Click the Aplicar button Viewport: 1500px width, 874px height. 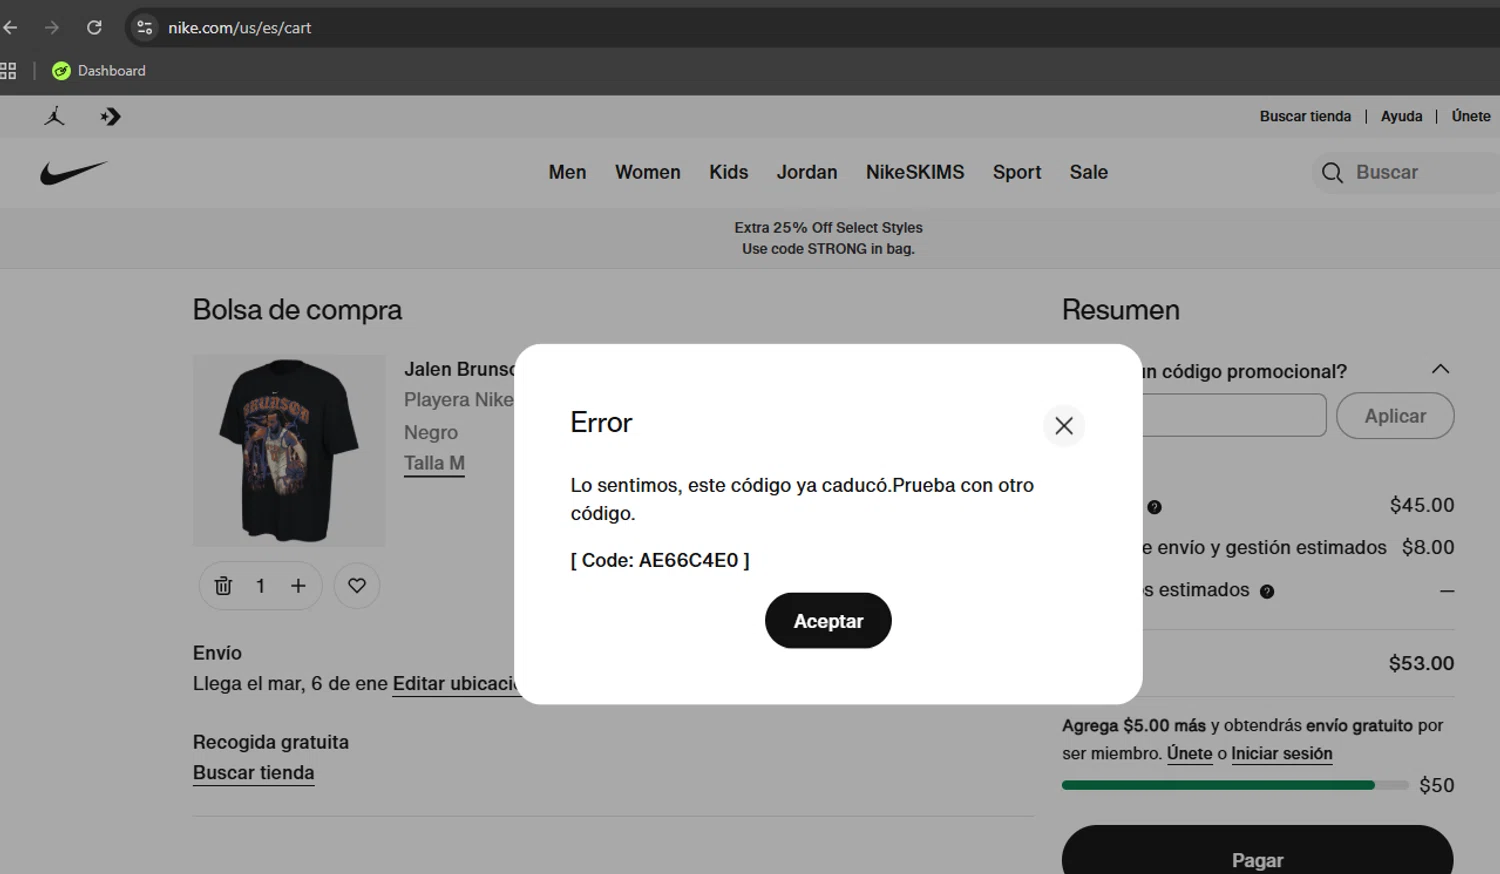tap(1395, 416)
